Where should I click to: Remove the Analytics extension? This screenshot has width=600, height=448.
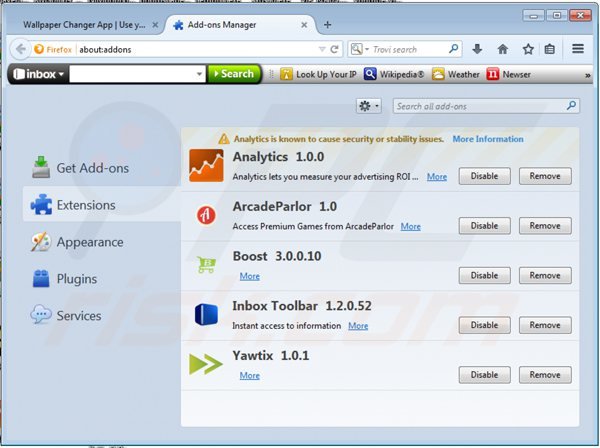[x=545, y=176]
